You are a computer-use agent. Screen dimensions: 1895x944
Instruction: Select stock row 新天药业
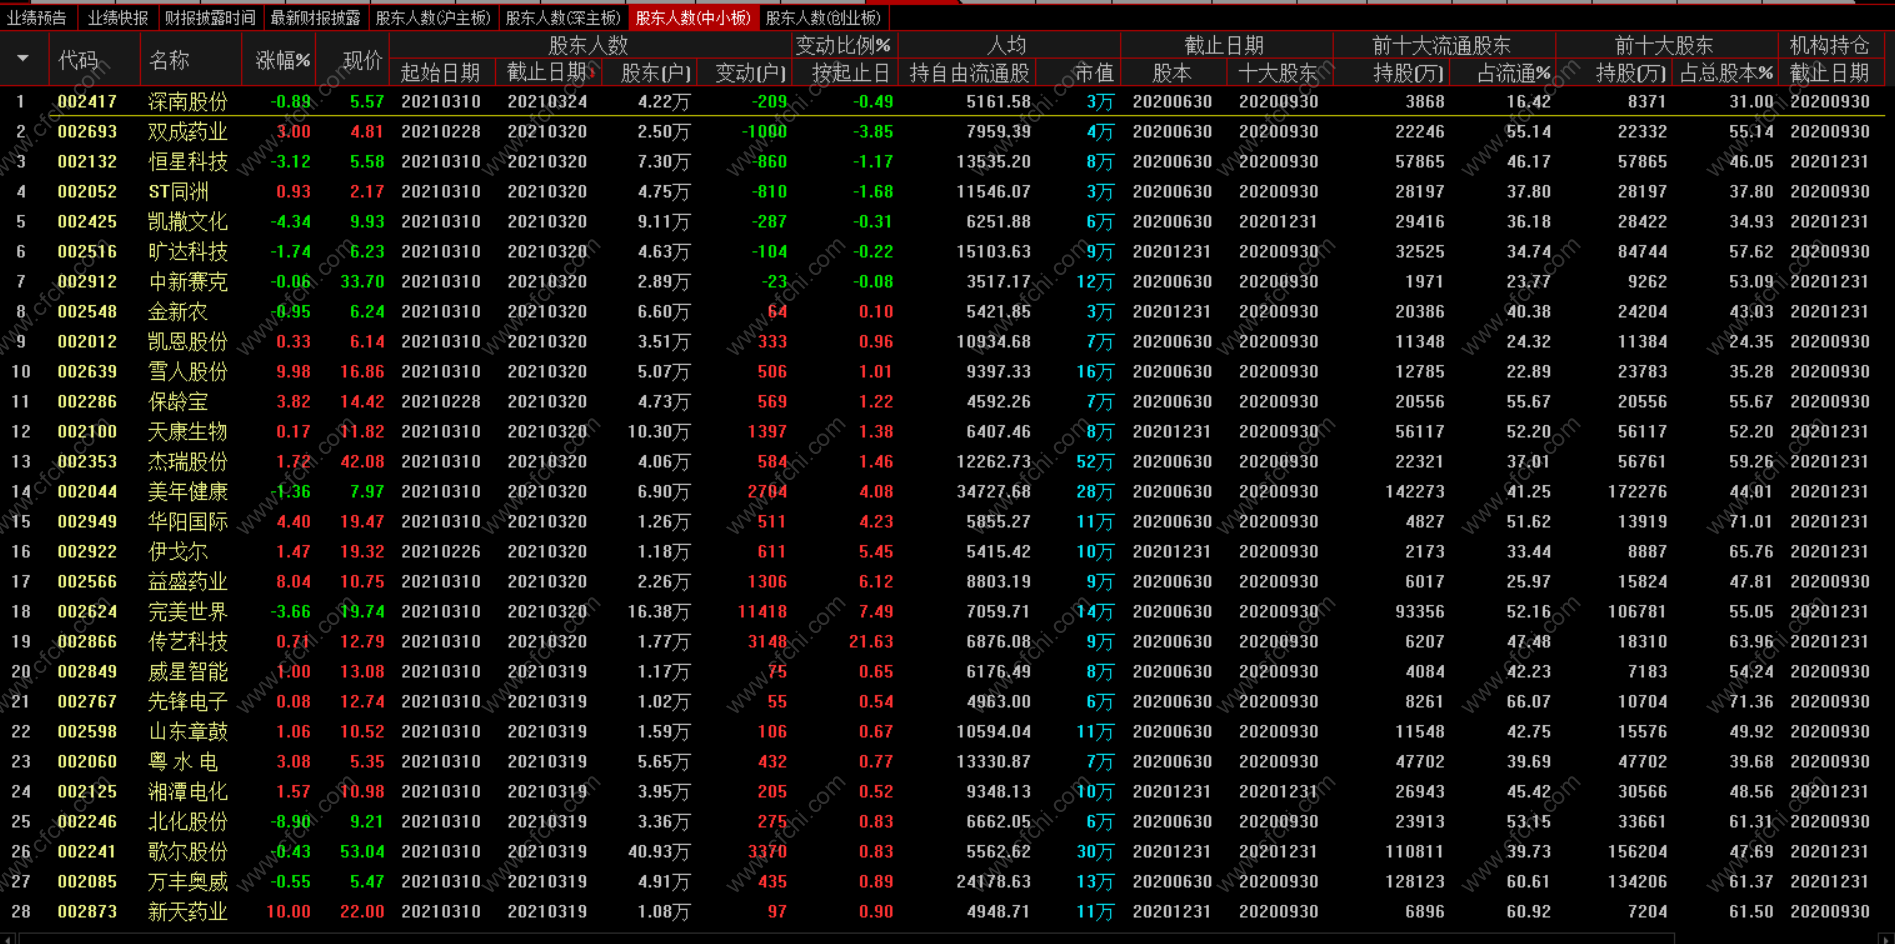942,912
